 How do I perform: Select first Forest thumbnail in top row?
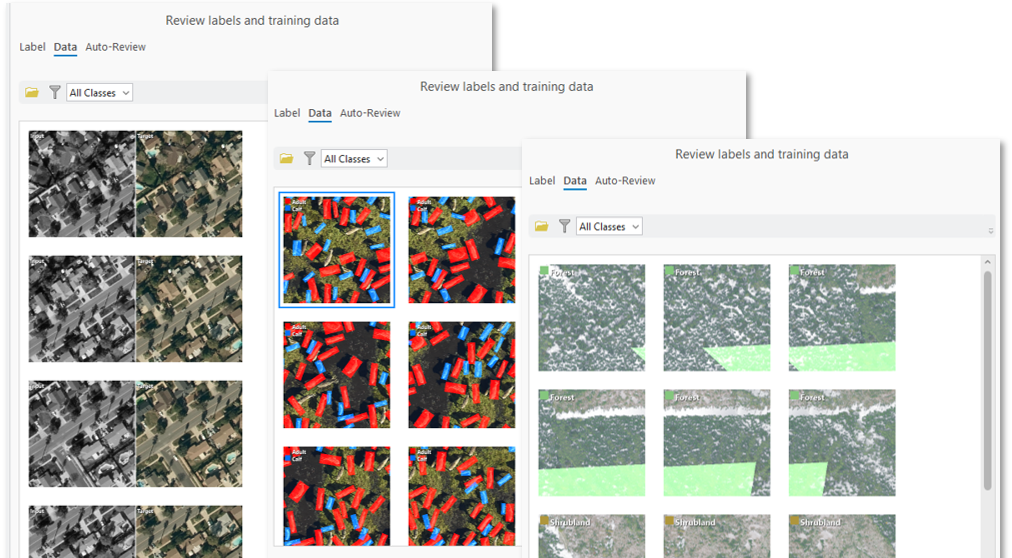(592, 318)
